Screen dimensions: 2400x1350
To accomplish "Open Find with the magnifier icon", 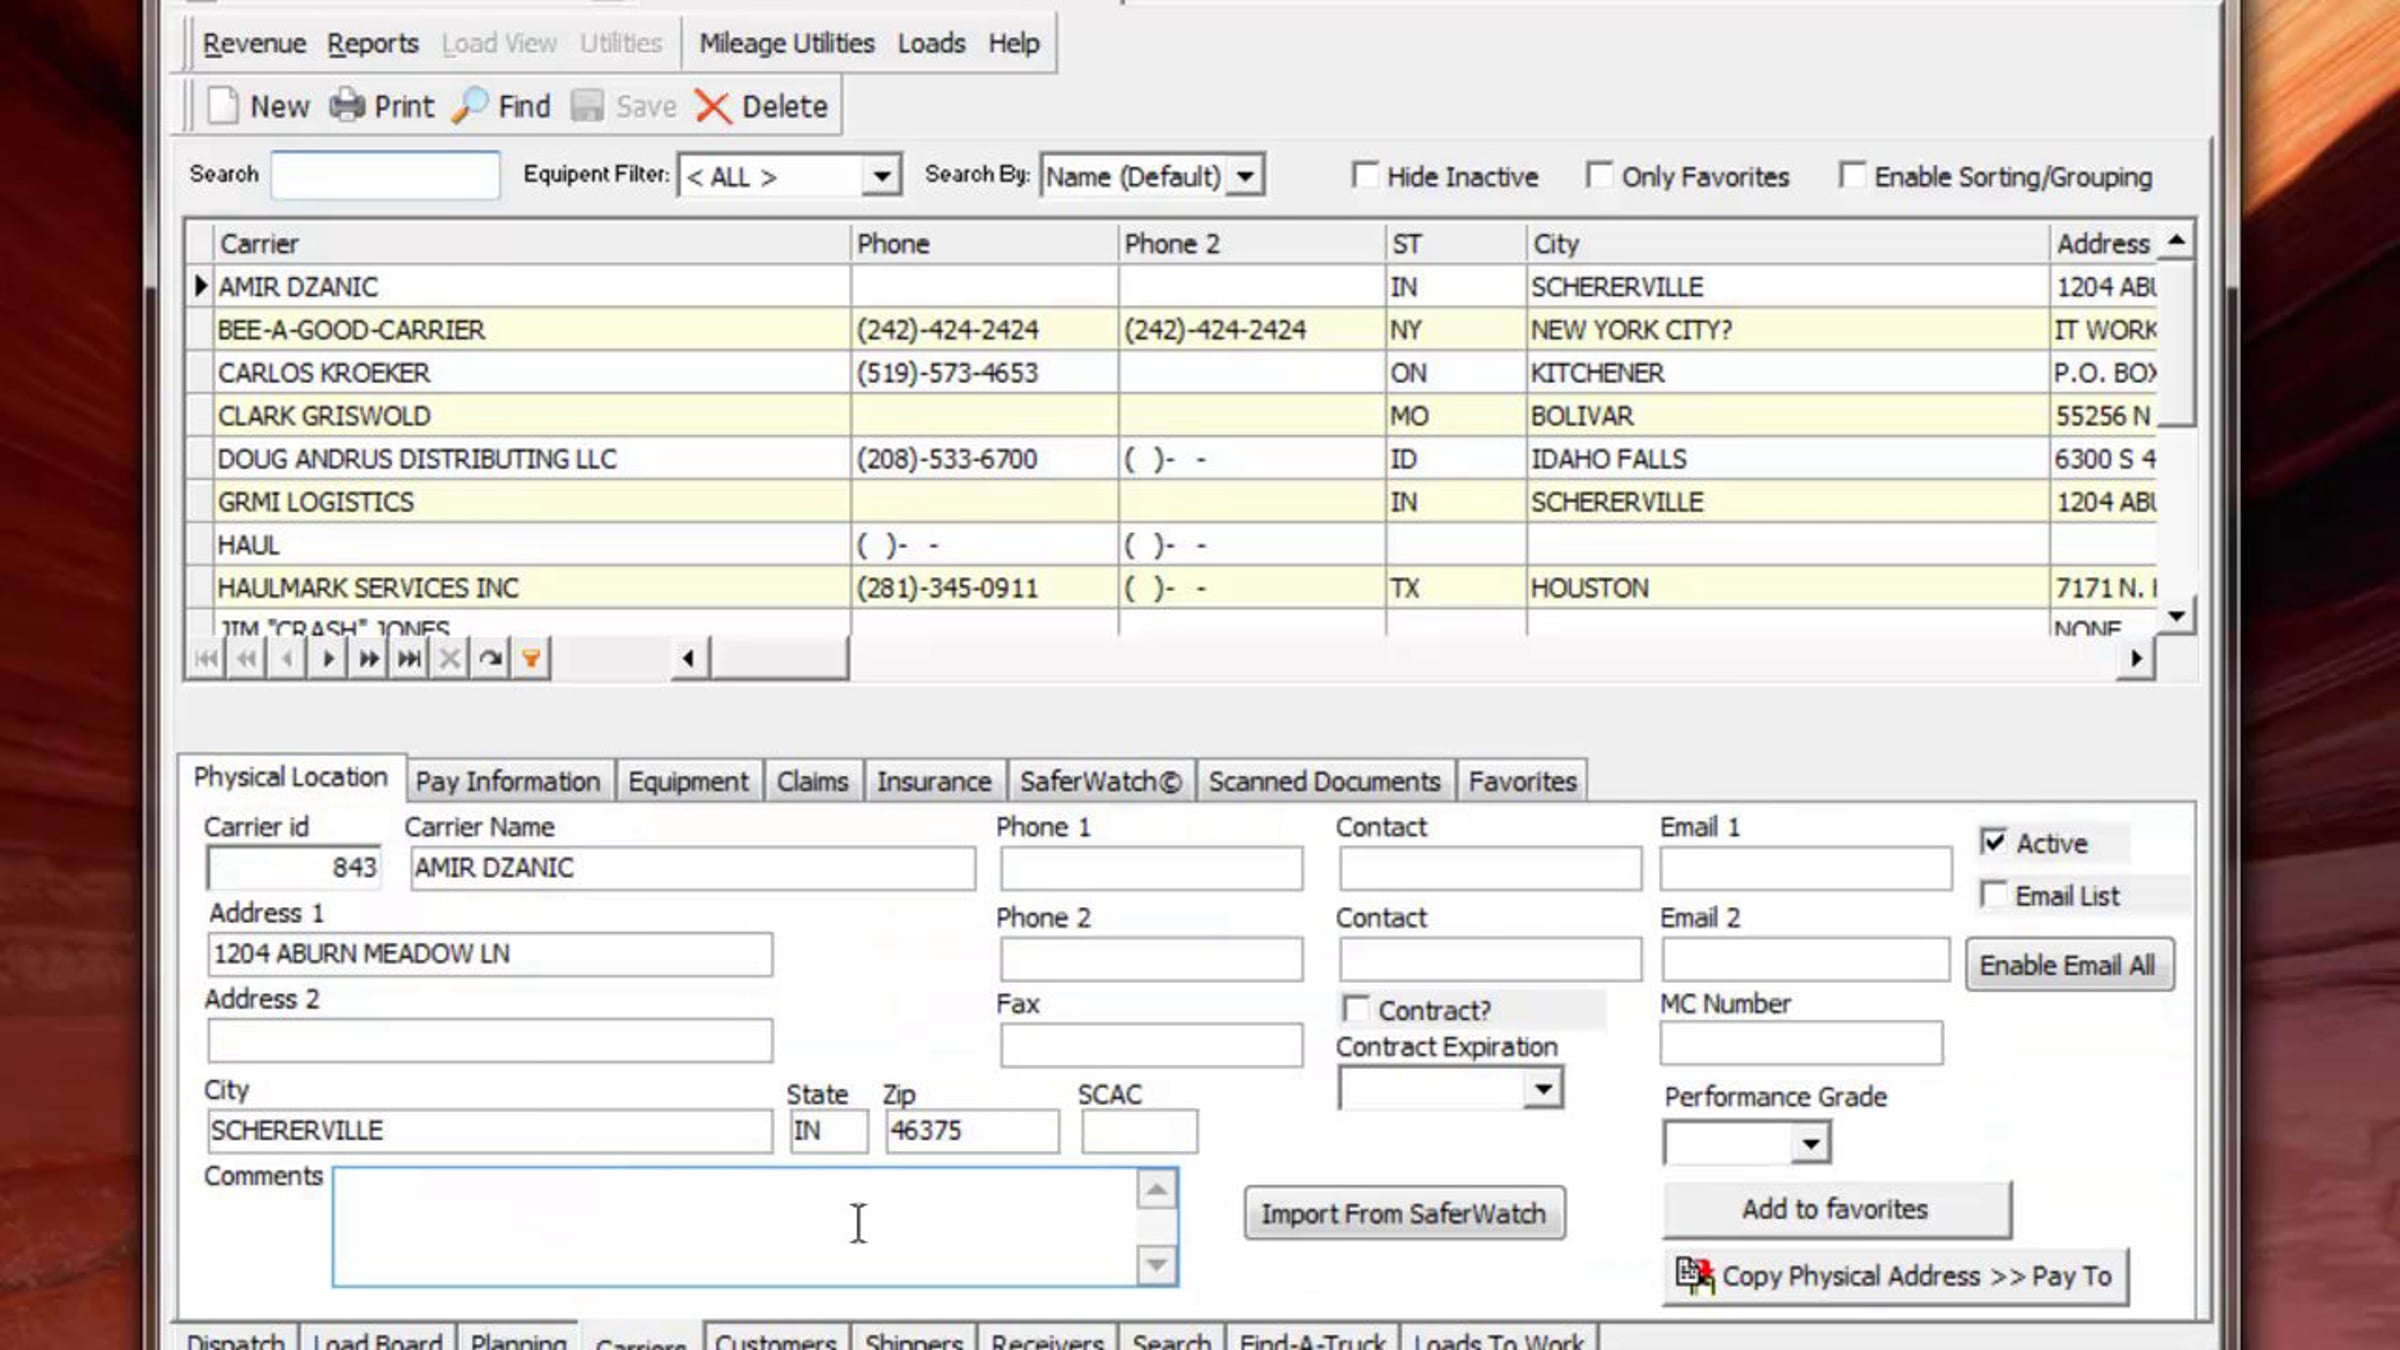I will pos(470,106).
